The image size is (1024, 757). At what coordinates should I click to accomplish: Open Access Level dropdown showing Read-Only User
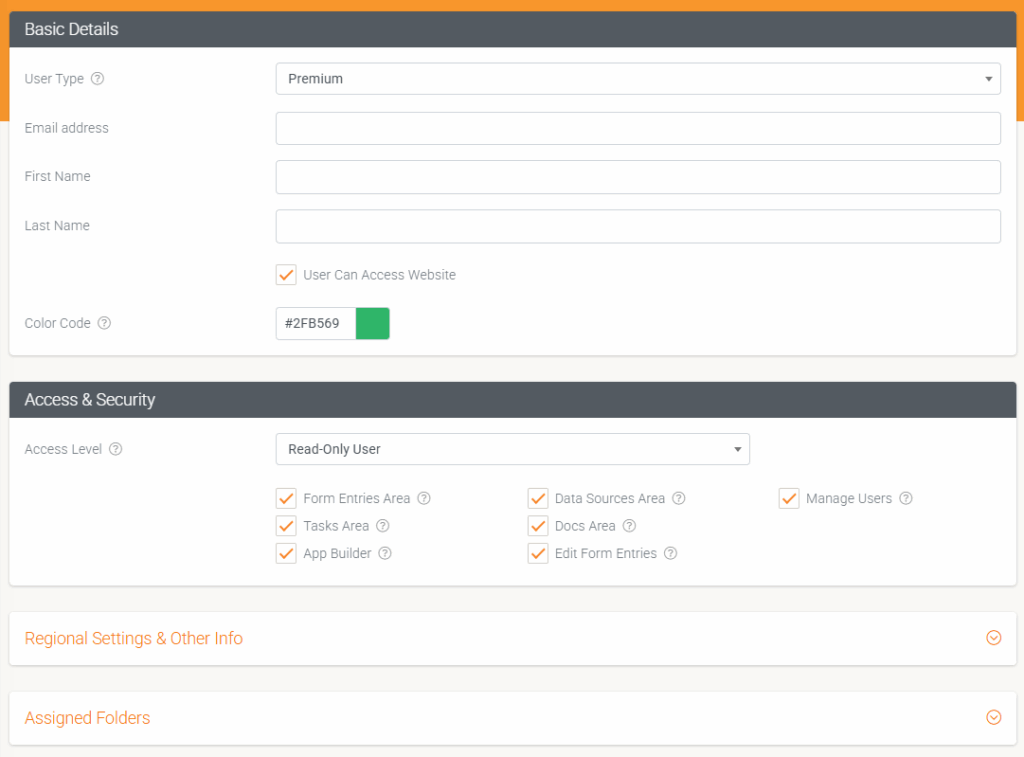[513, 449]
